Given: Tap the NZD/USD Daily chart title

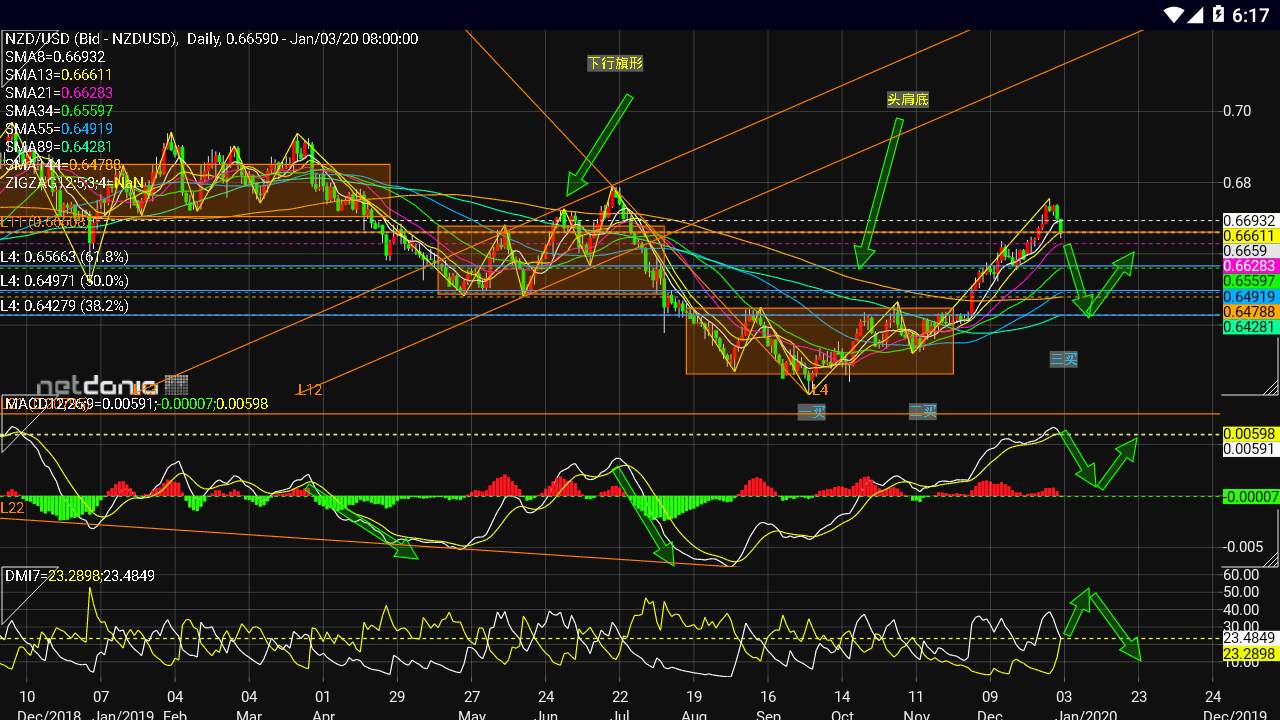Looking at the screenshot, I should tap(211, 38).
